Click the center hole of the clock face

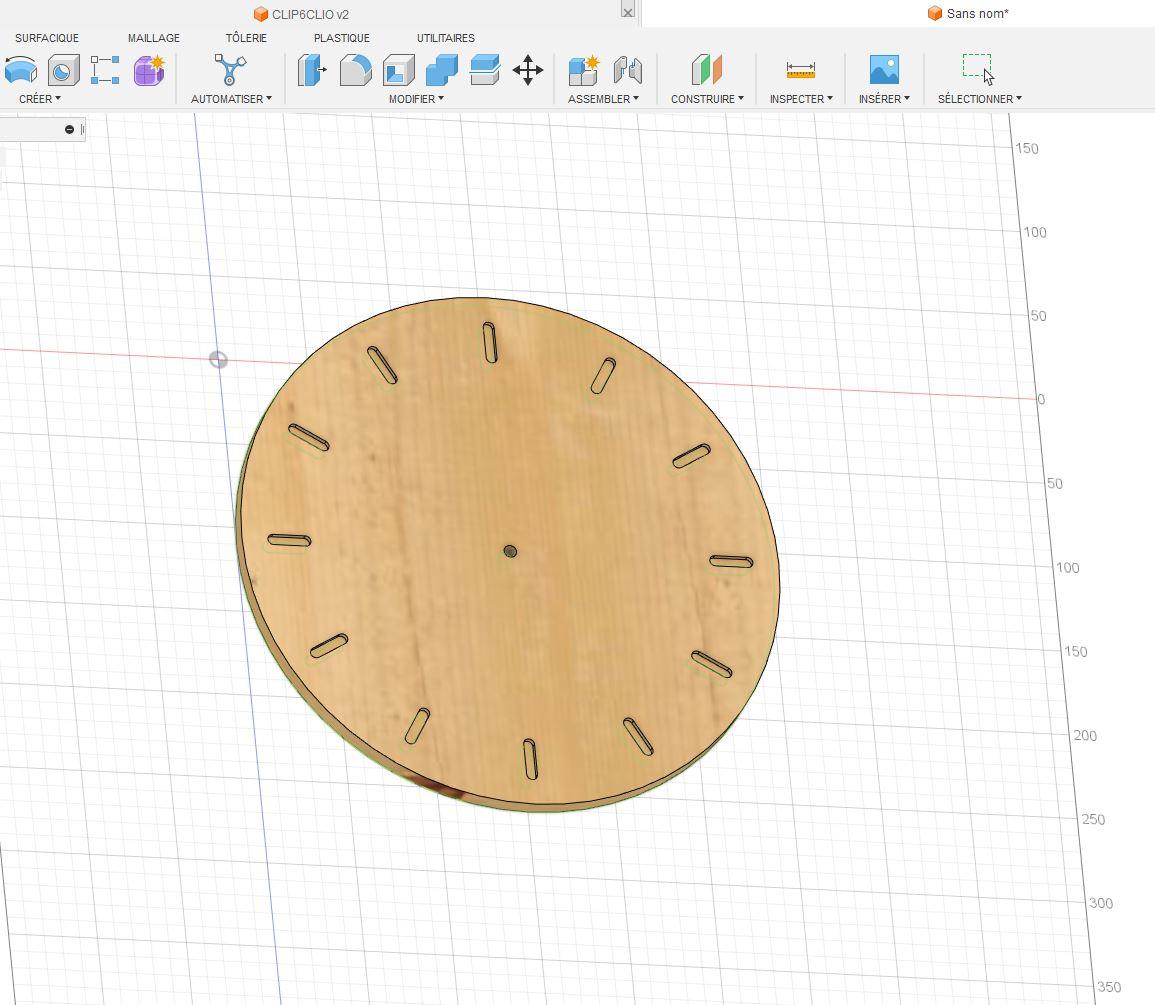[x=512, y=550]
